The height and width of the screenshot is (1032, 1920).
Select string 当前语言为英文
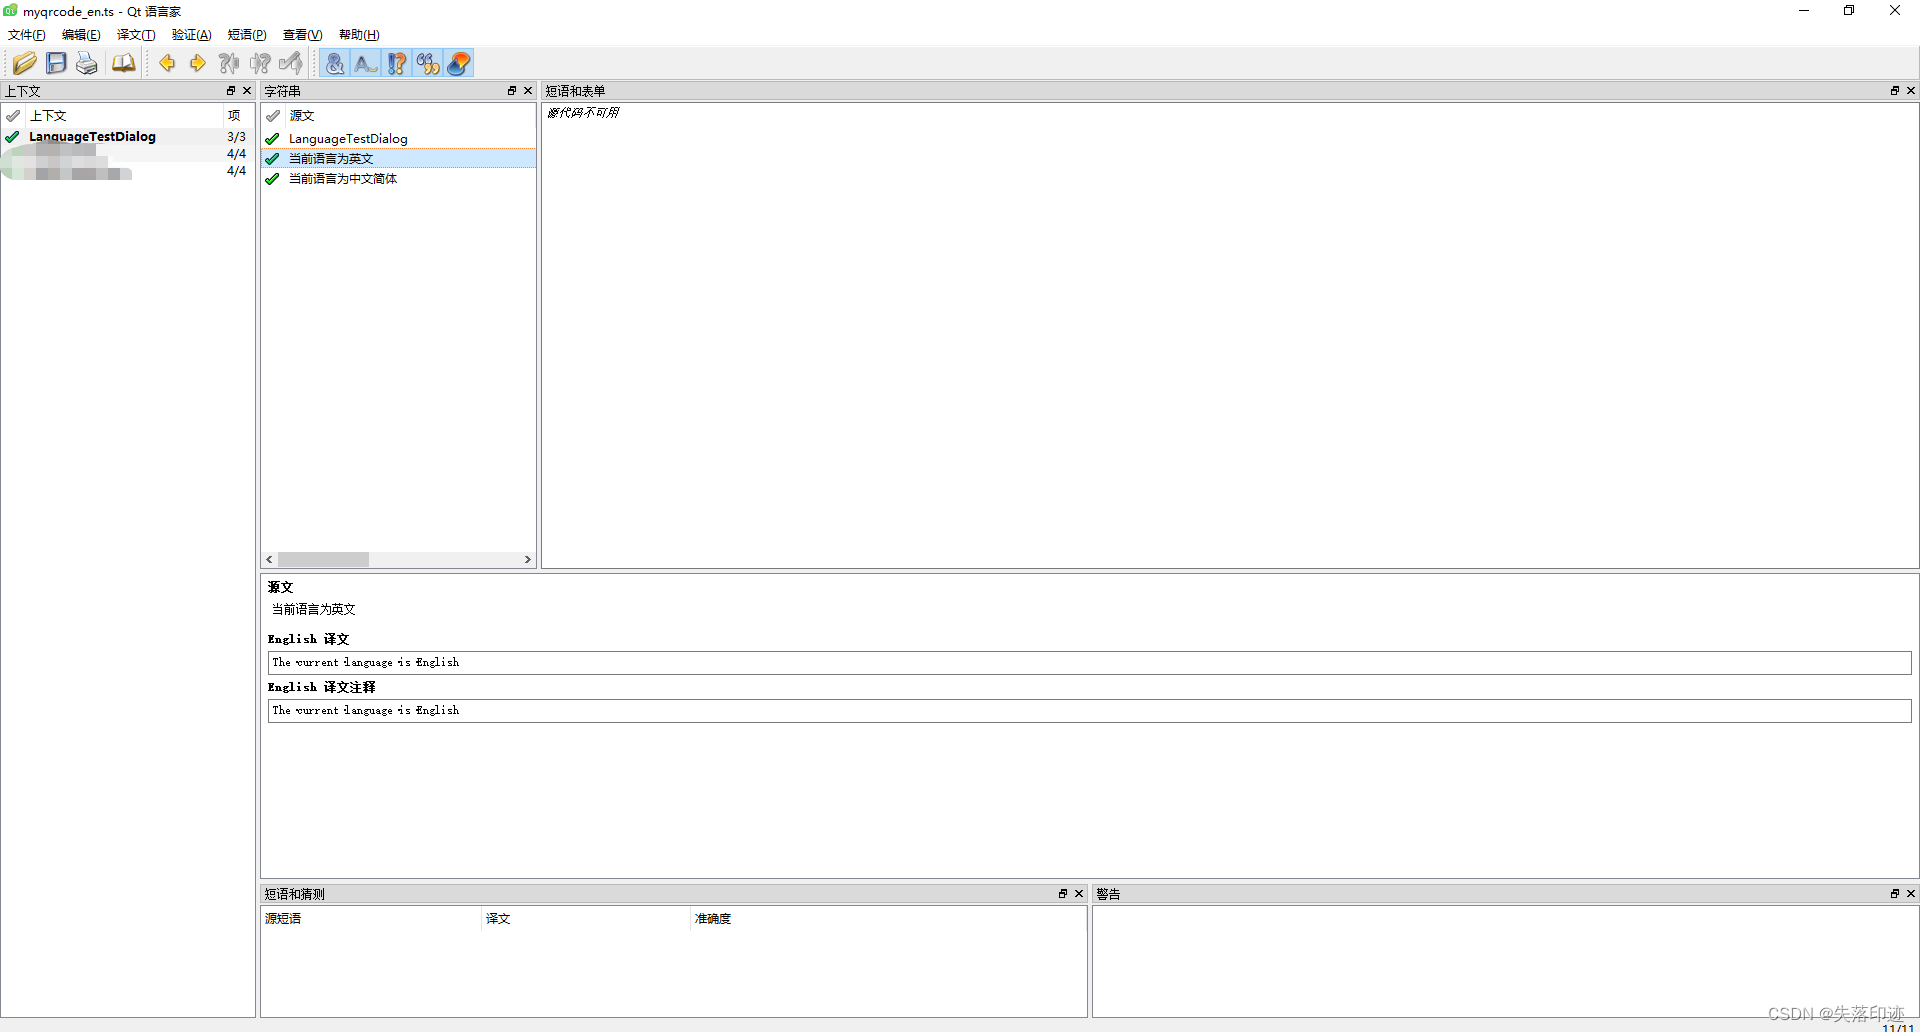(398, 159)
